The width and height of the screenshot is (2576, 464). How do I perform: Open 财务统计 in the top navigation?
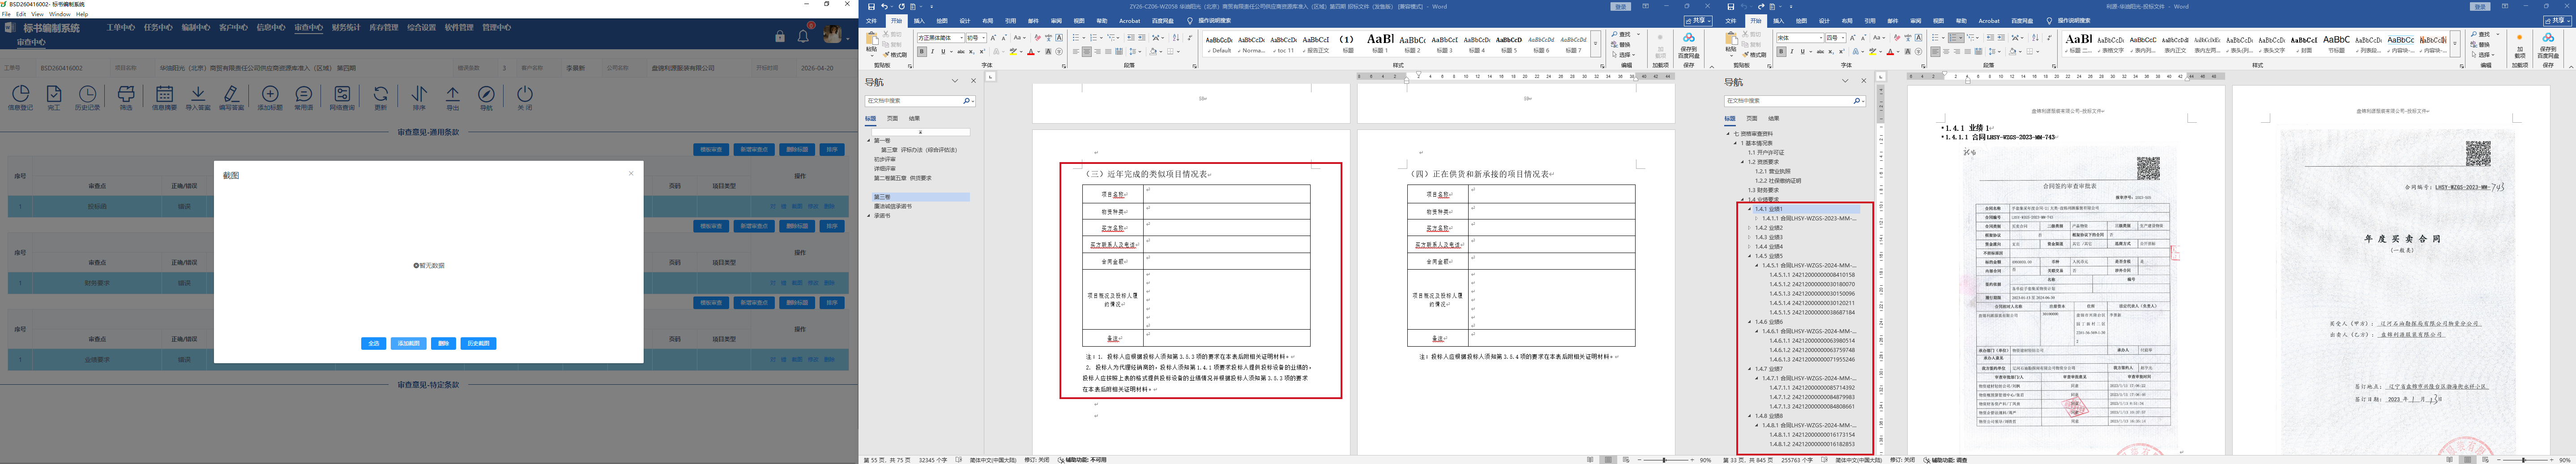(x=346, y=28)
